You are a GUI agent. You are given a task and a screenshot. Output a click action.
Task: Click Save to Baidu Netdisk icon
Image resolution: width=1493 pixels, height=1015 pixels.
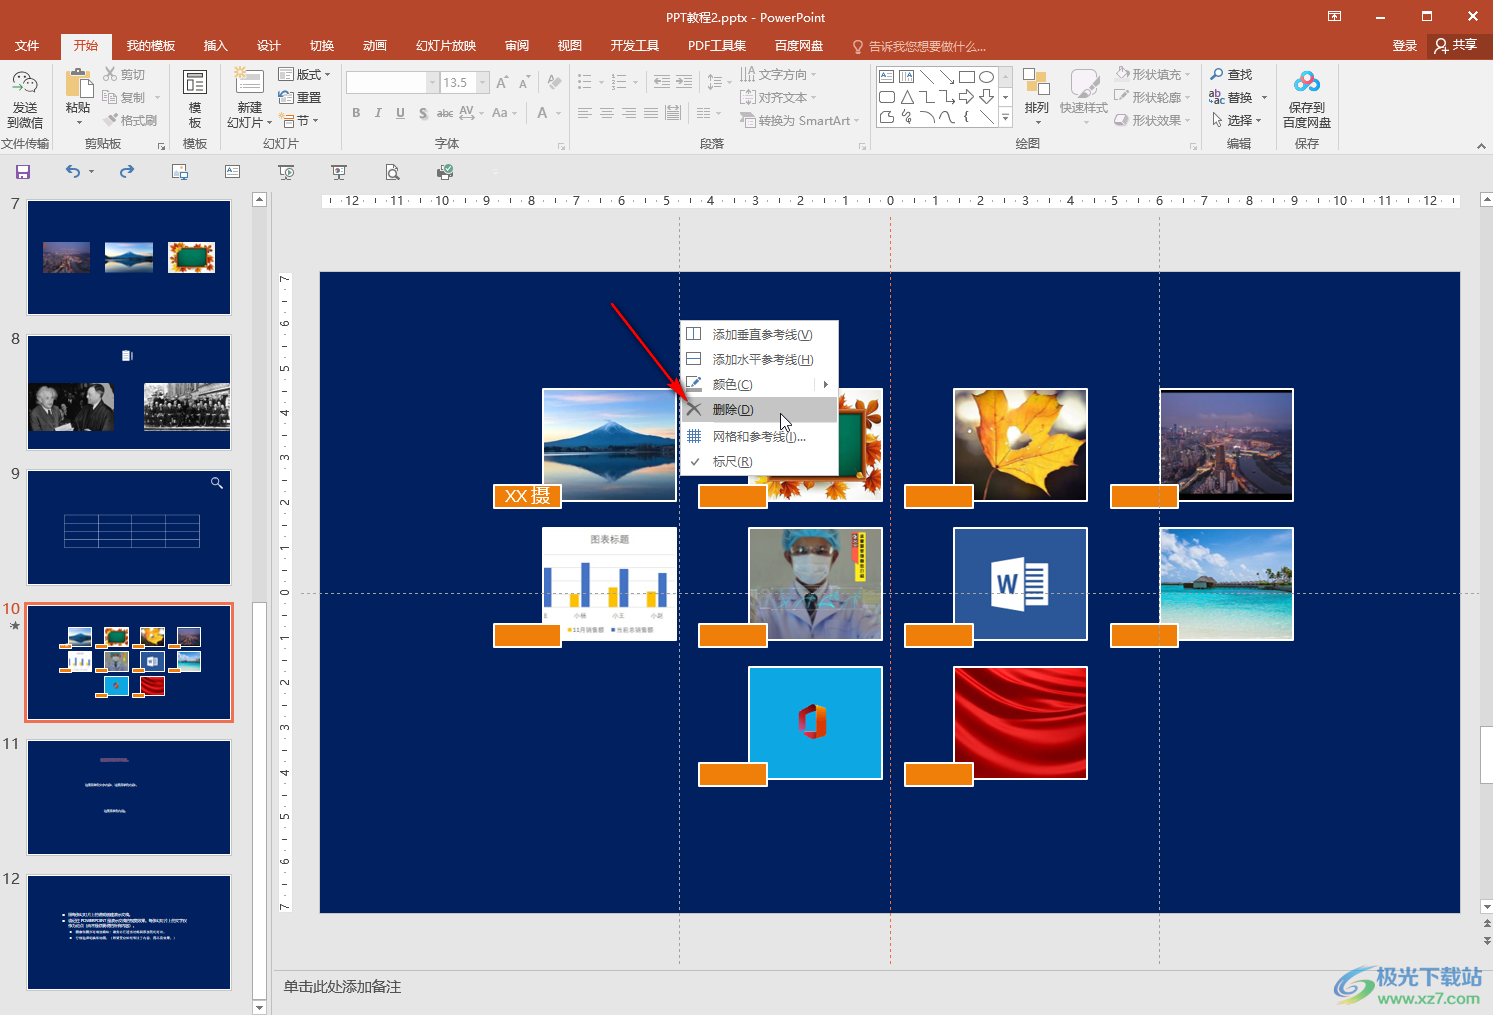click(1306, 98)
